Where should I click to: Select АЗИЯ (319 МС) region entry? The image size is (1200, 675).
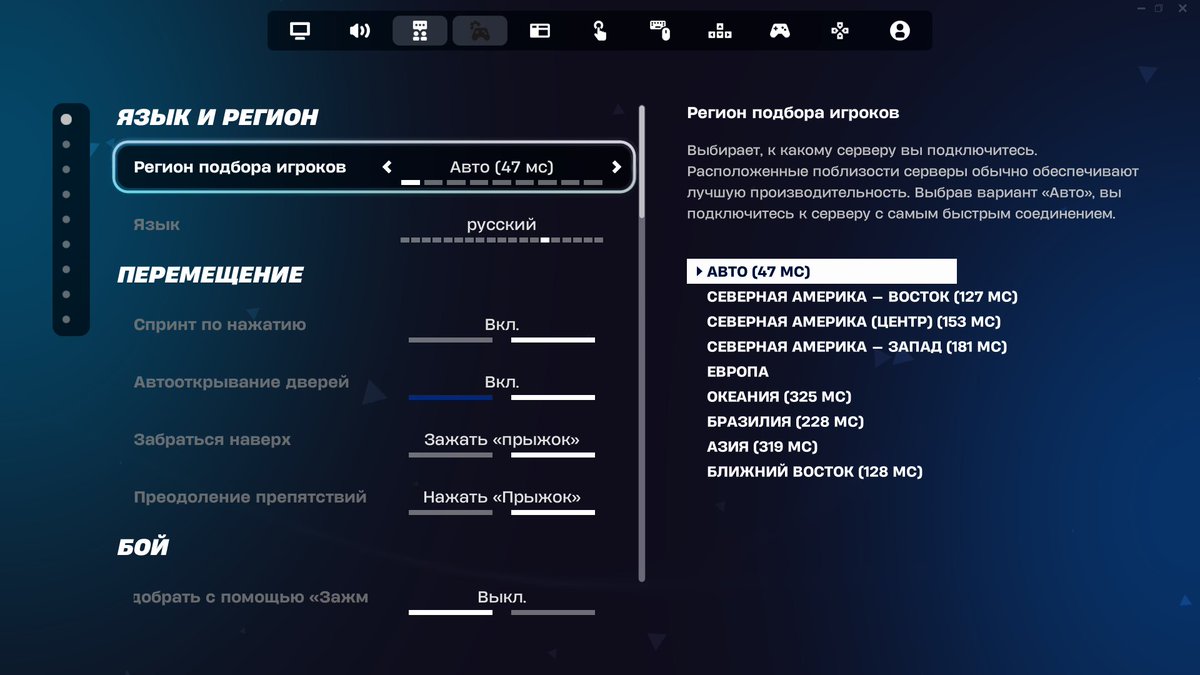tap(762, 447)
